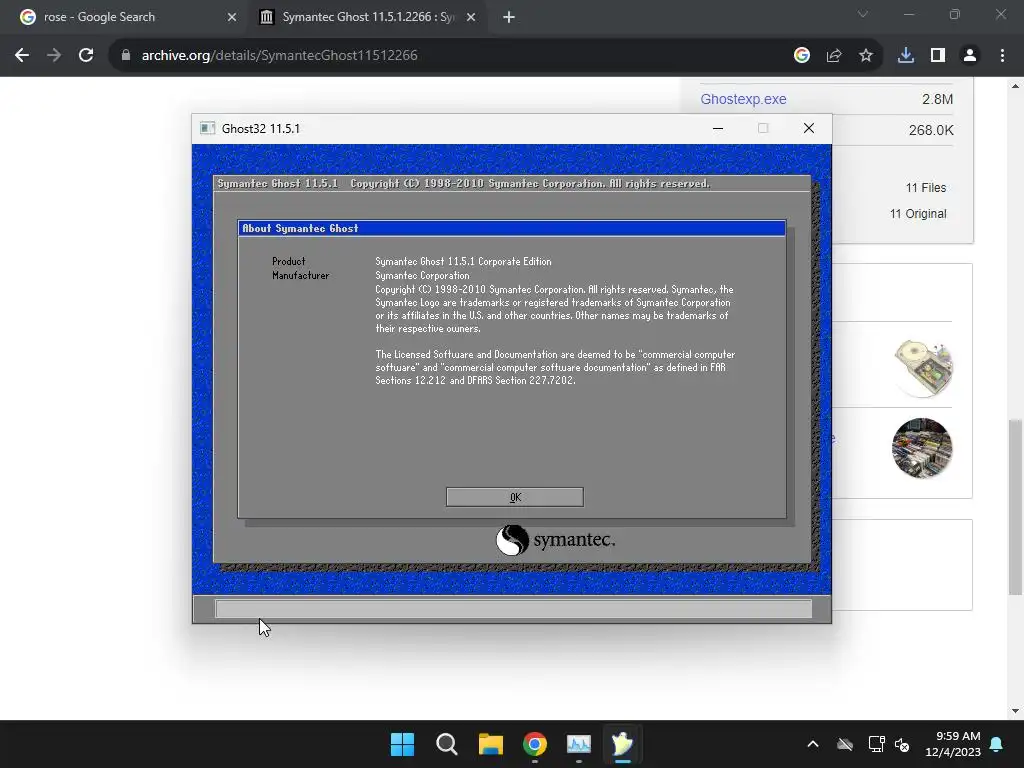Click the Ghost32 status bar field

pyautogui.click(x=513, y=609)
